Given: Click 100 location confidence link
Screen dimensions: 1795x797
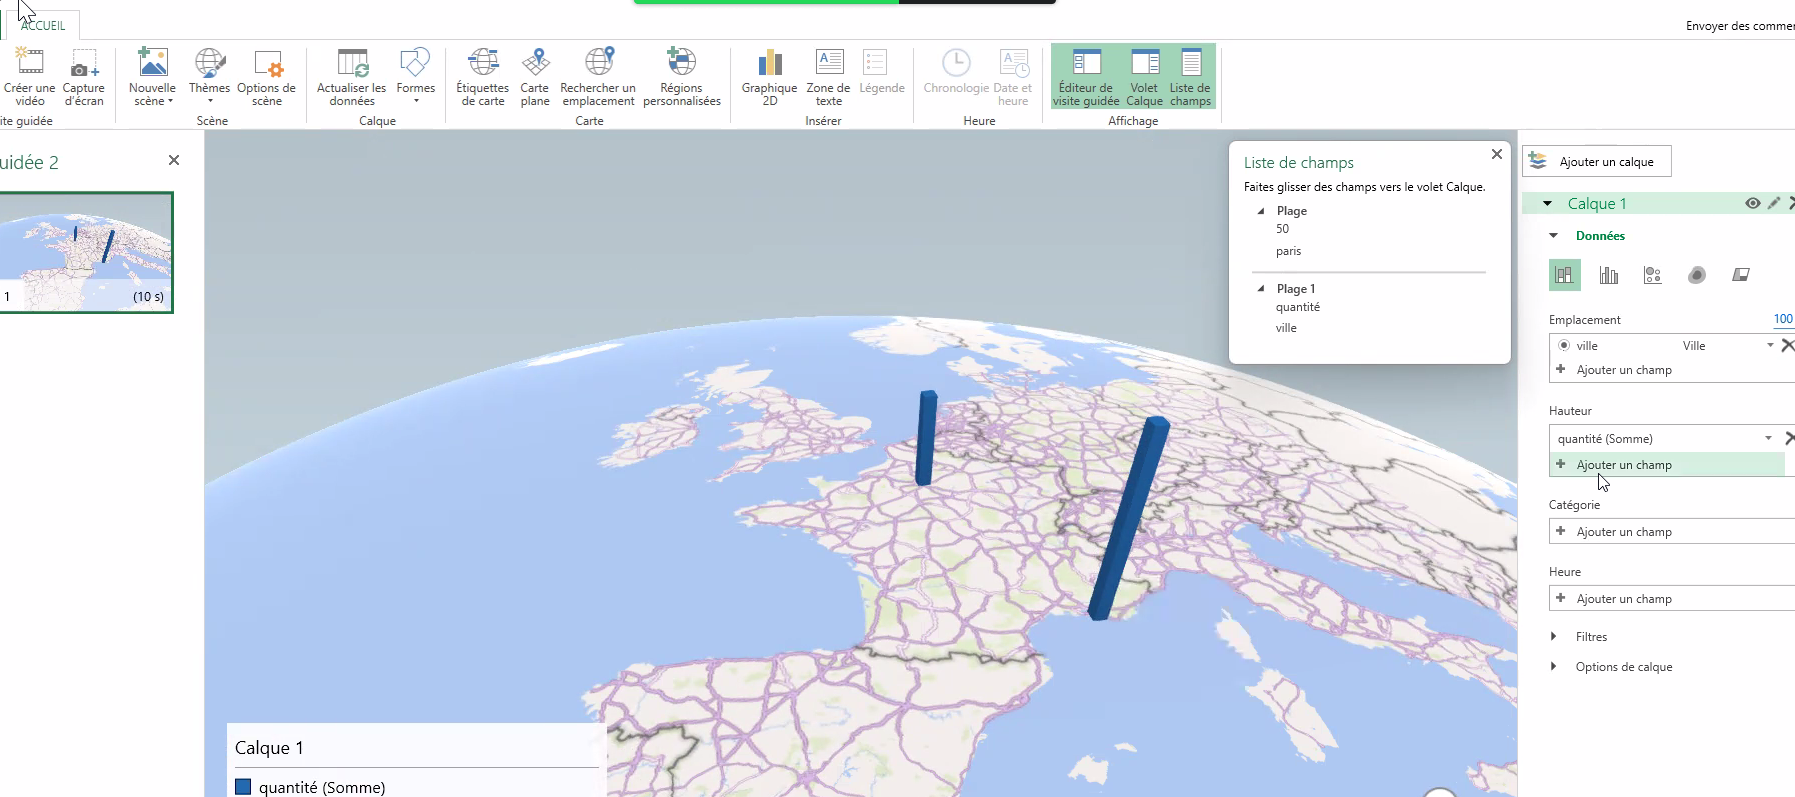Looking at the screenshot, I should 1783,319.
